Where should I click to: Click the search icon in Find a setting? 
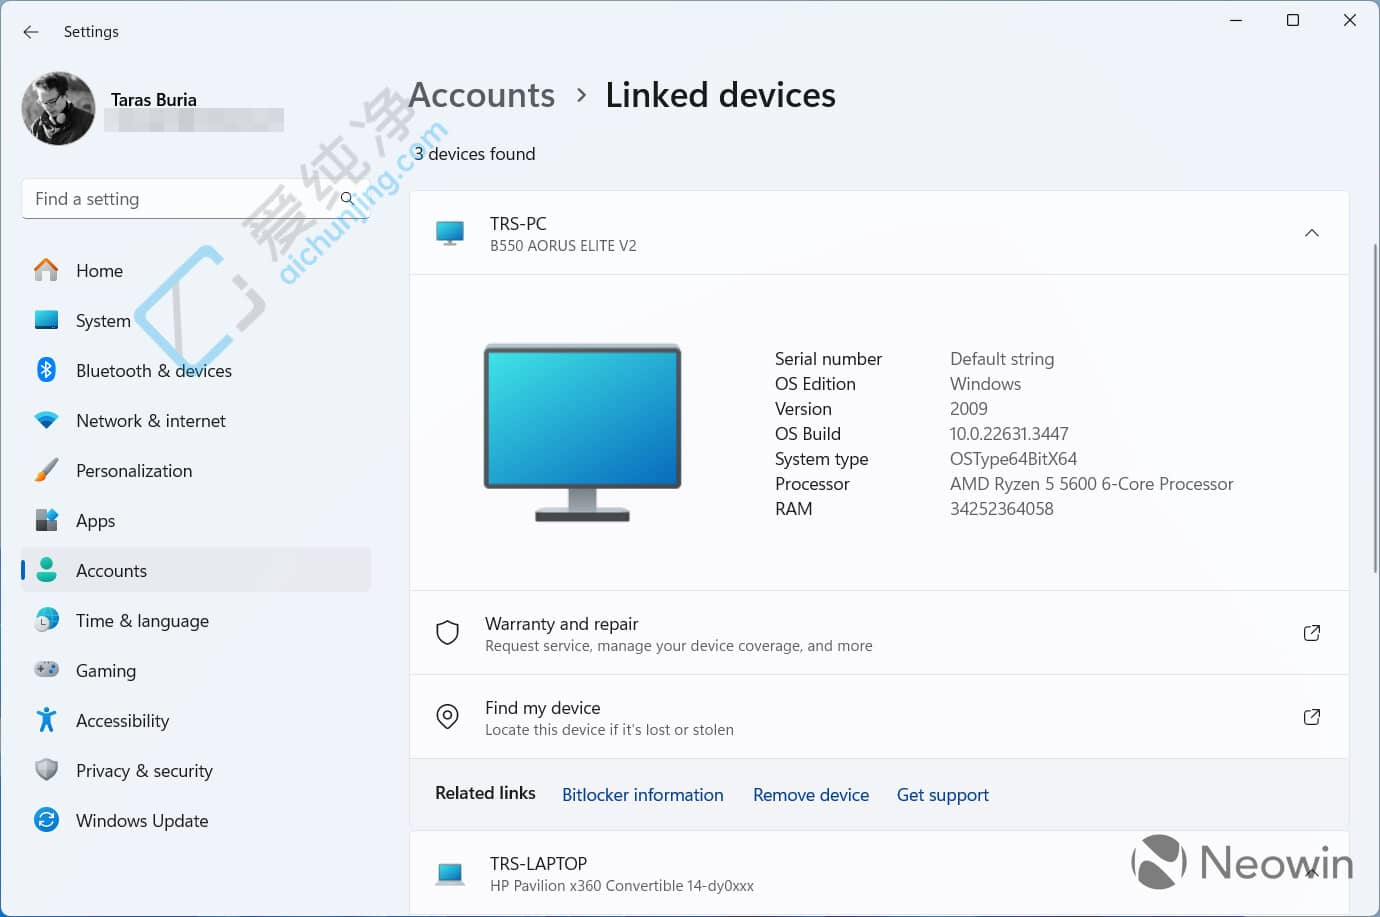tap(346, 199)
